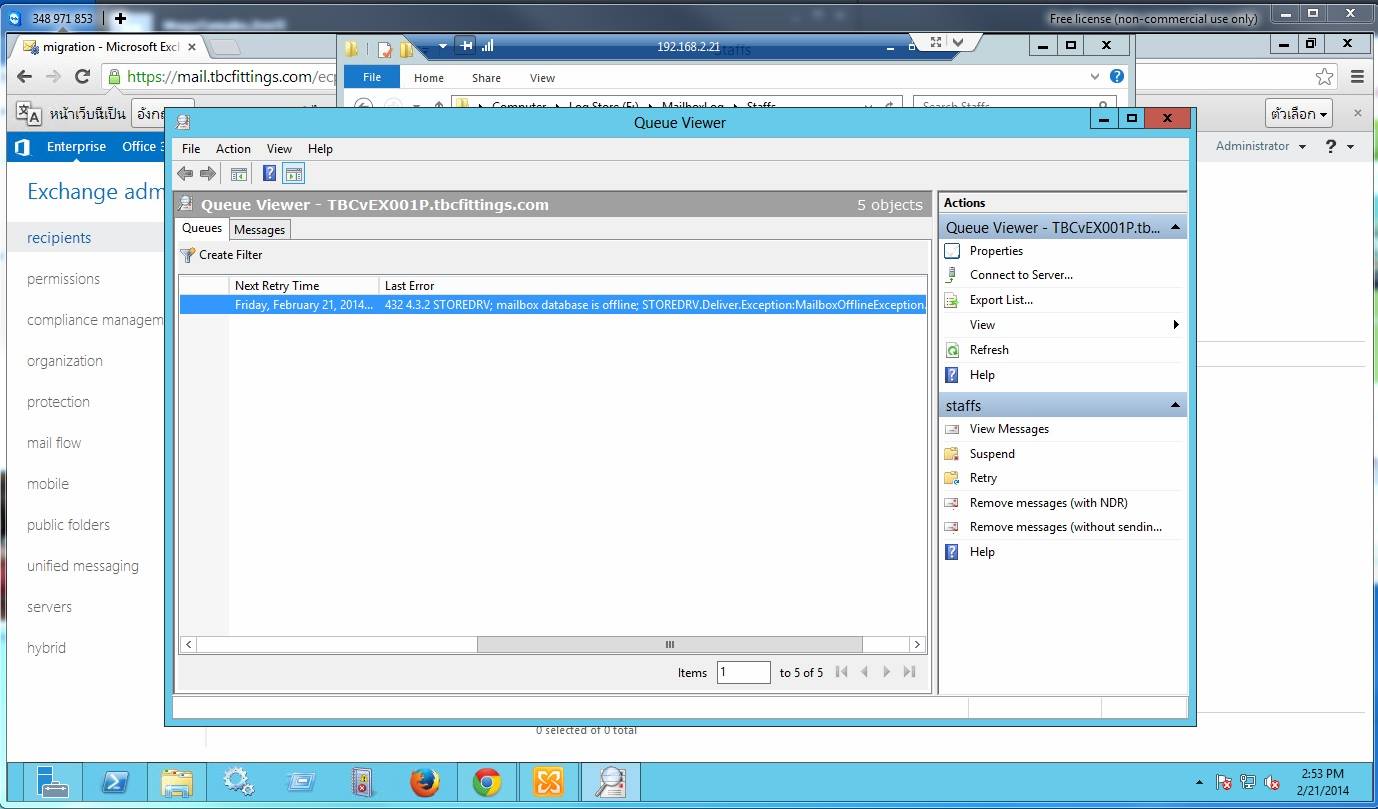
Task: Open protection in Exchange admin center sidebar
Action: tap(58, 402)
